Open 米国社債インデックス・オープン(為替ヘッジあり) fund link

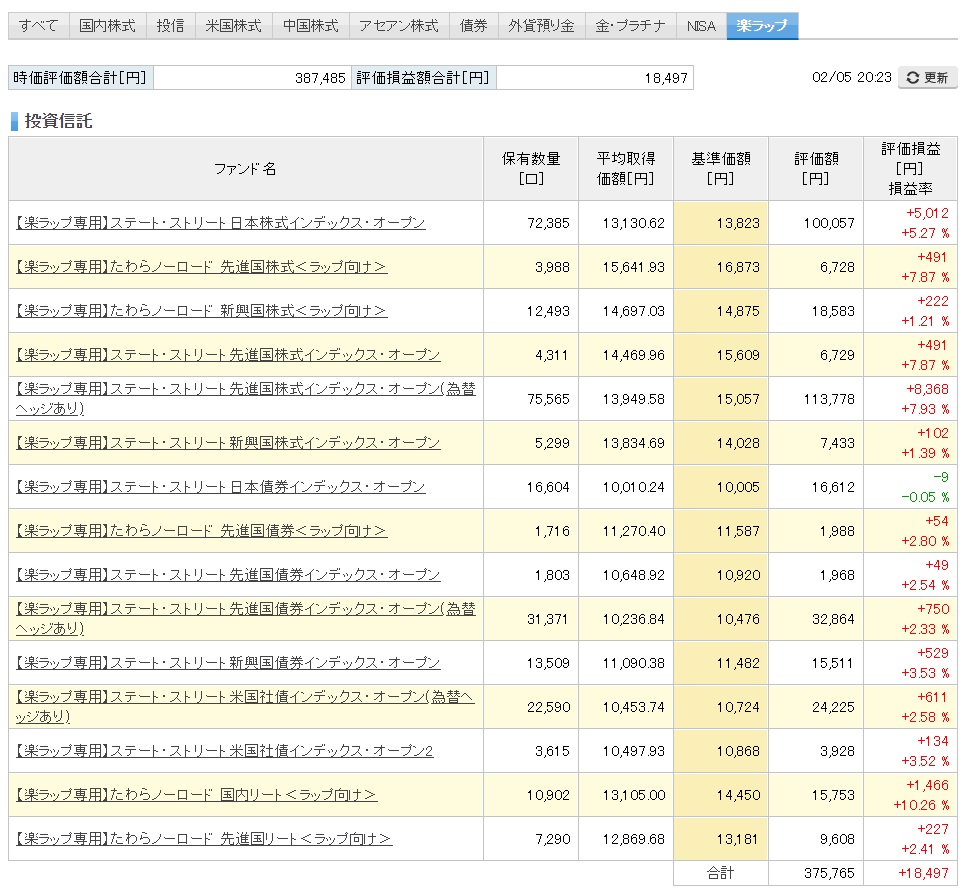point(245,707)
